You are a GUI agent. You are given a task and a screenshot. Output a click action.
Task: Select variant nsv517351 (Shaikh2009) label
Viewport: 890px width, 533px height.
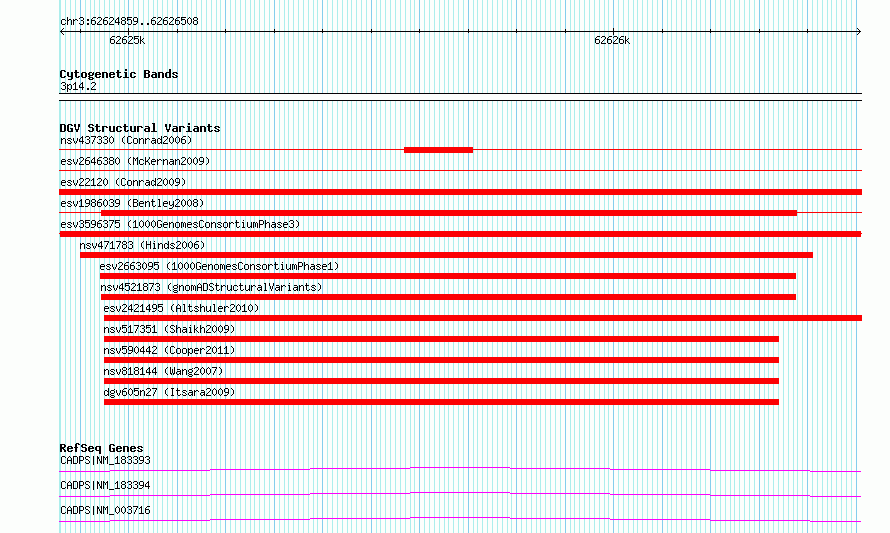(x=169, y=329)
